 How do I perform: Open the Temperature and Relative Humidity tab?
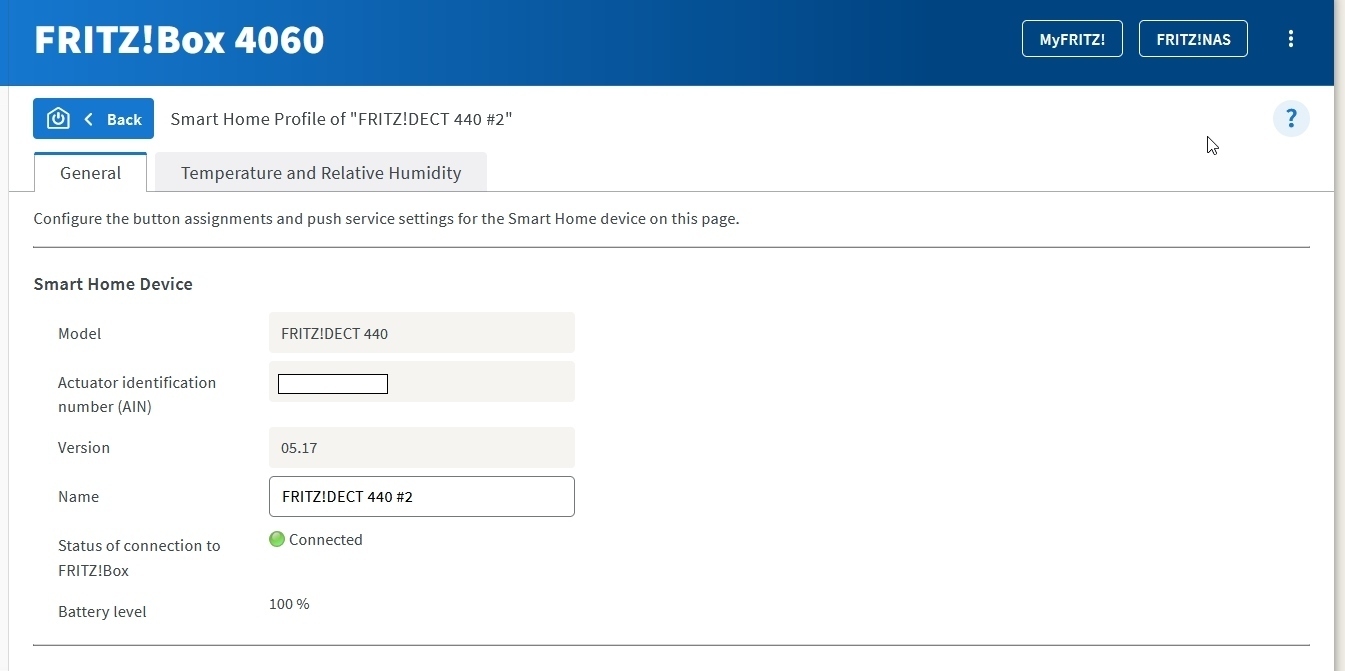click(x=321, y=172)
